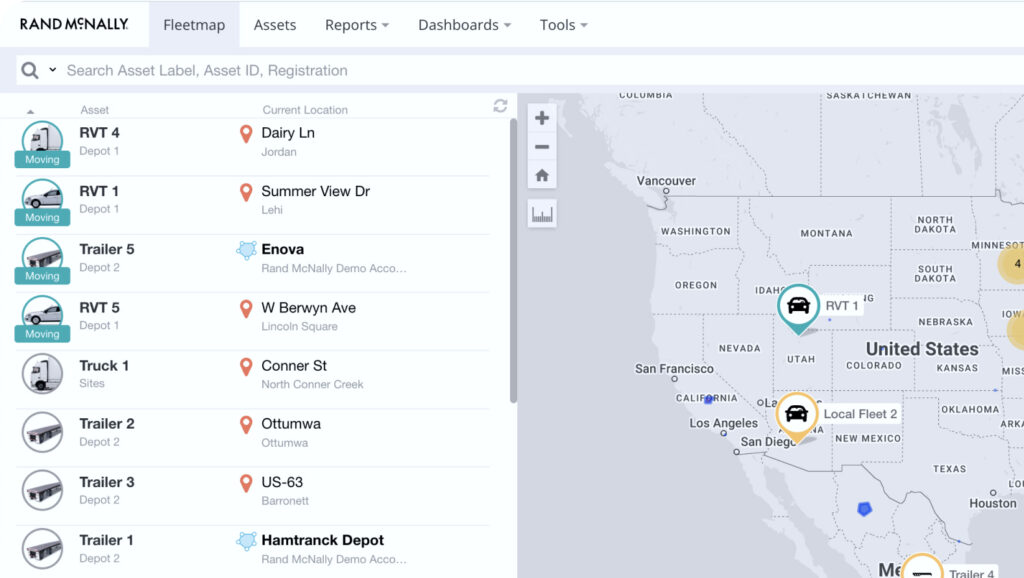Expand the search filter dropdown arrow
Image resolution: width=1024 pixels, height=578 pixels.
coord(52,71)
